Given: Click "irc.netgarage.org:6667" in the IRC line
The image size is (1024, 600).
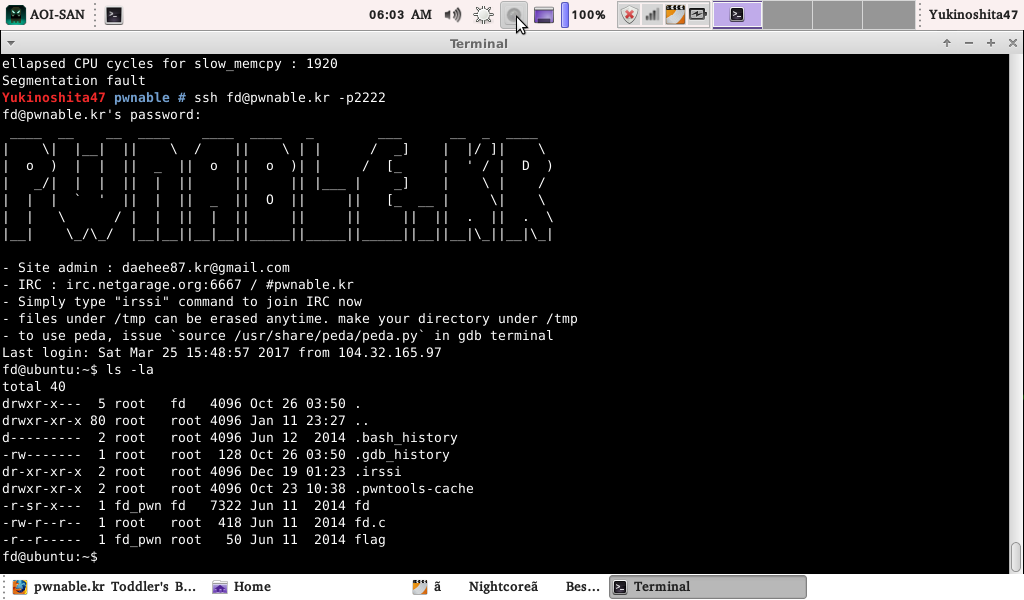Looking at the screenshot, I should (153, 285).
